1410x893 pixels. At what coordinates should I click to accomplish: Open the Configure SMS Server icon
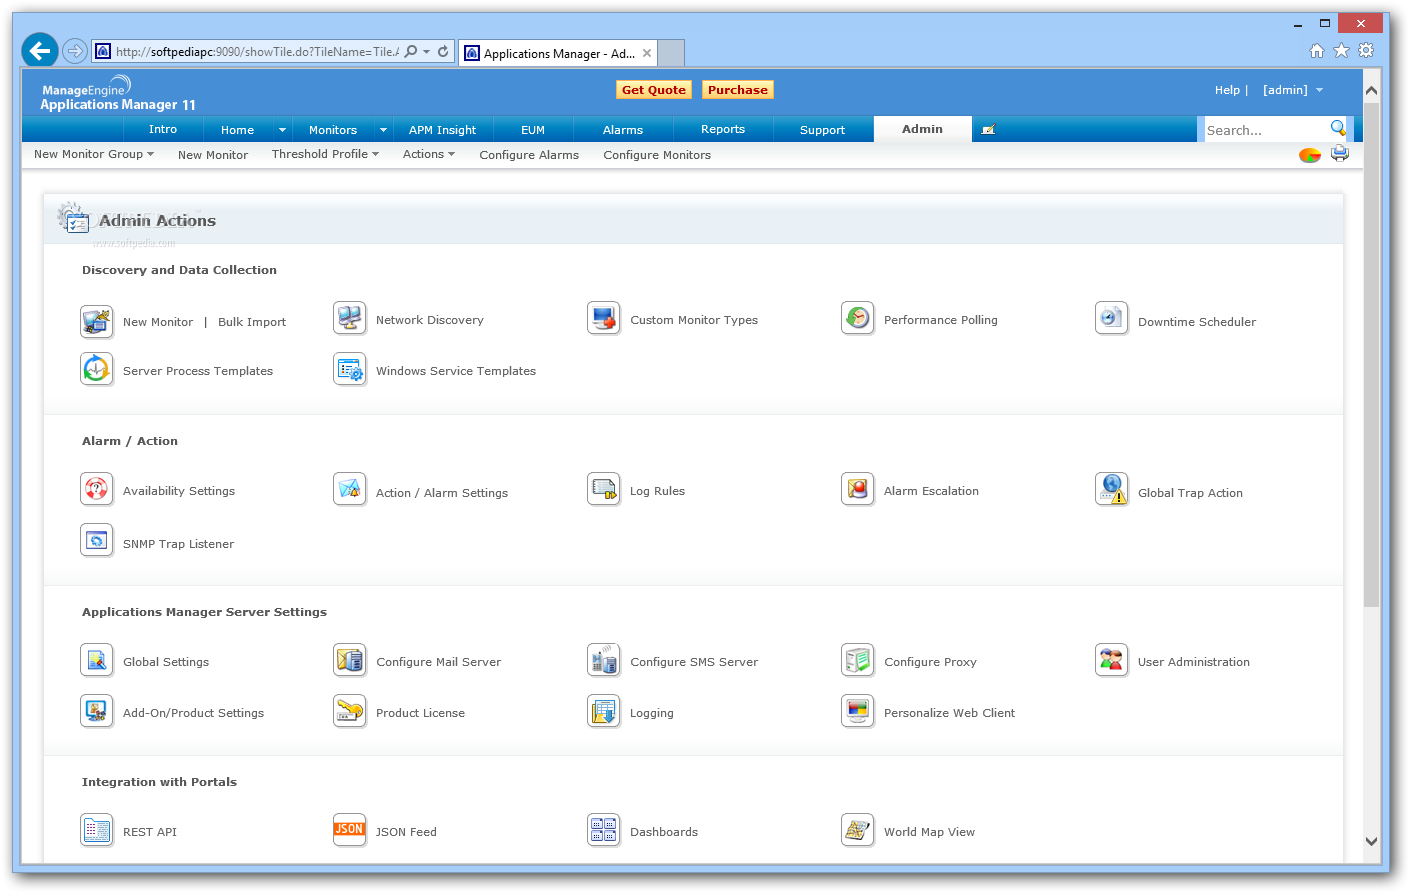pyautogui.click(x=604, y=661)
